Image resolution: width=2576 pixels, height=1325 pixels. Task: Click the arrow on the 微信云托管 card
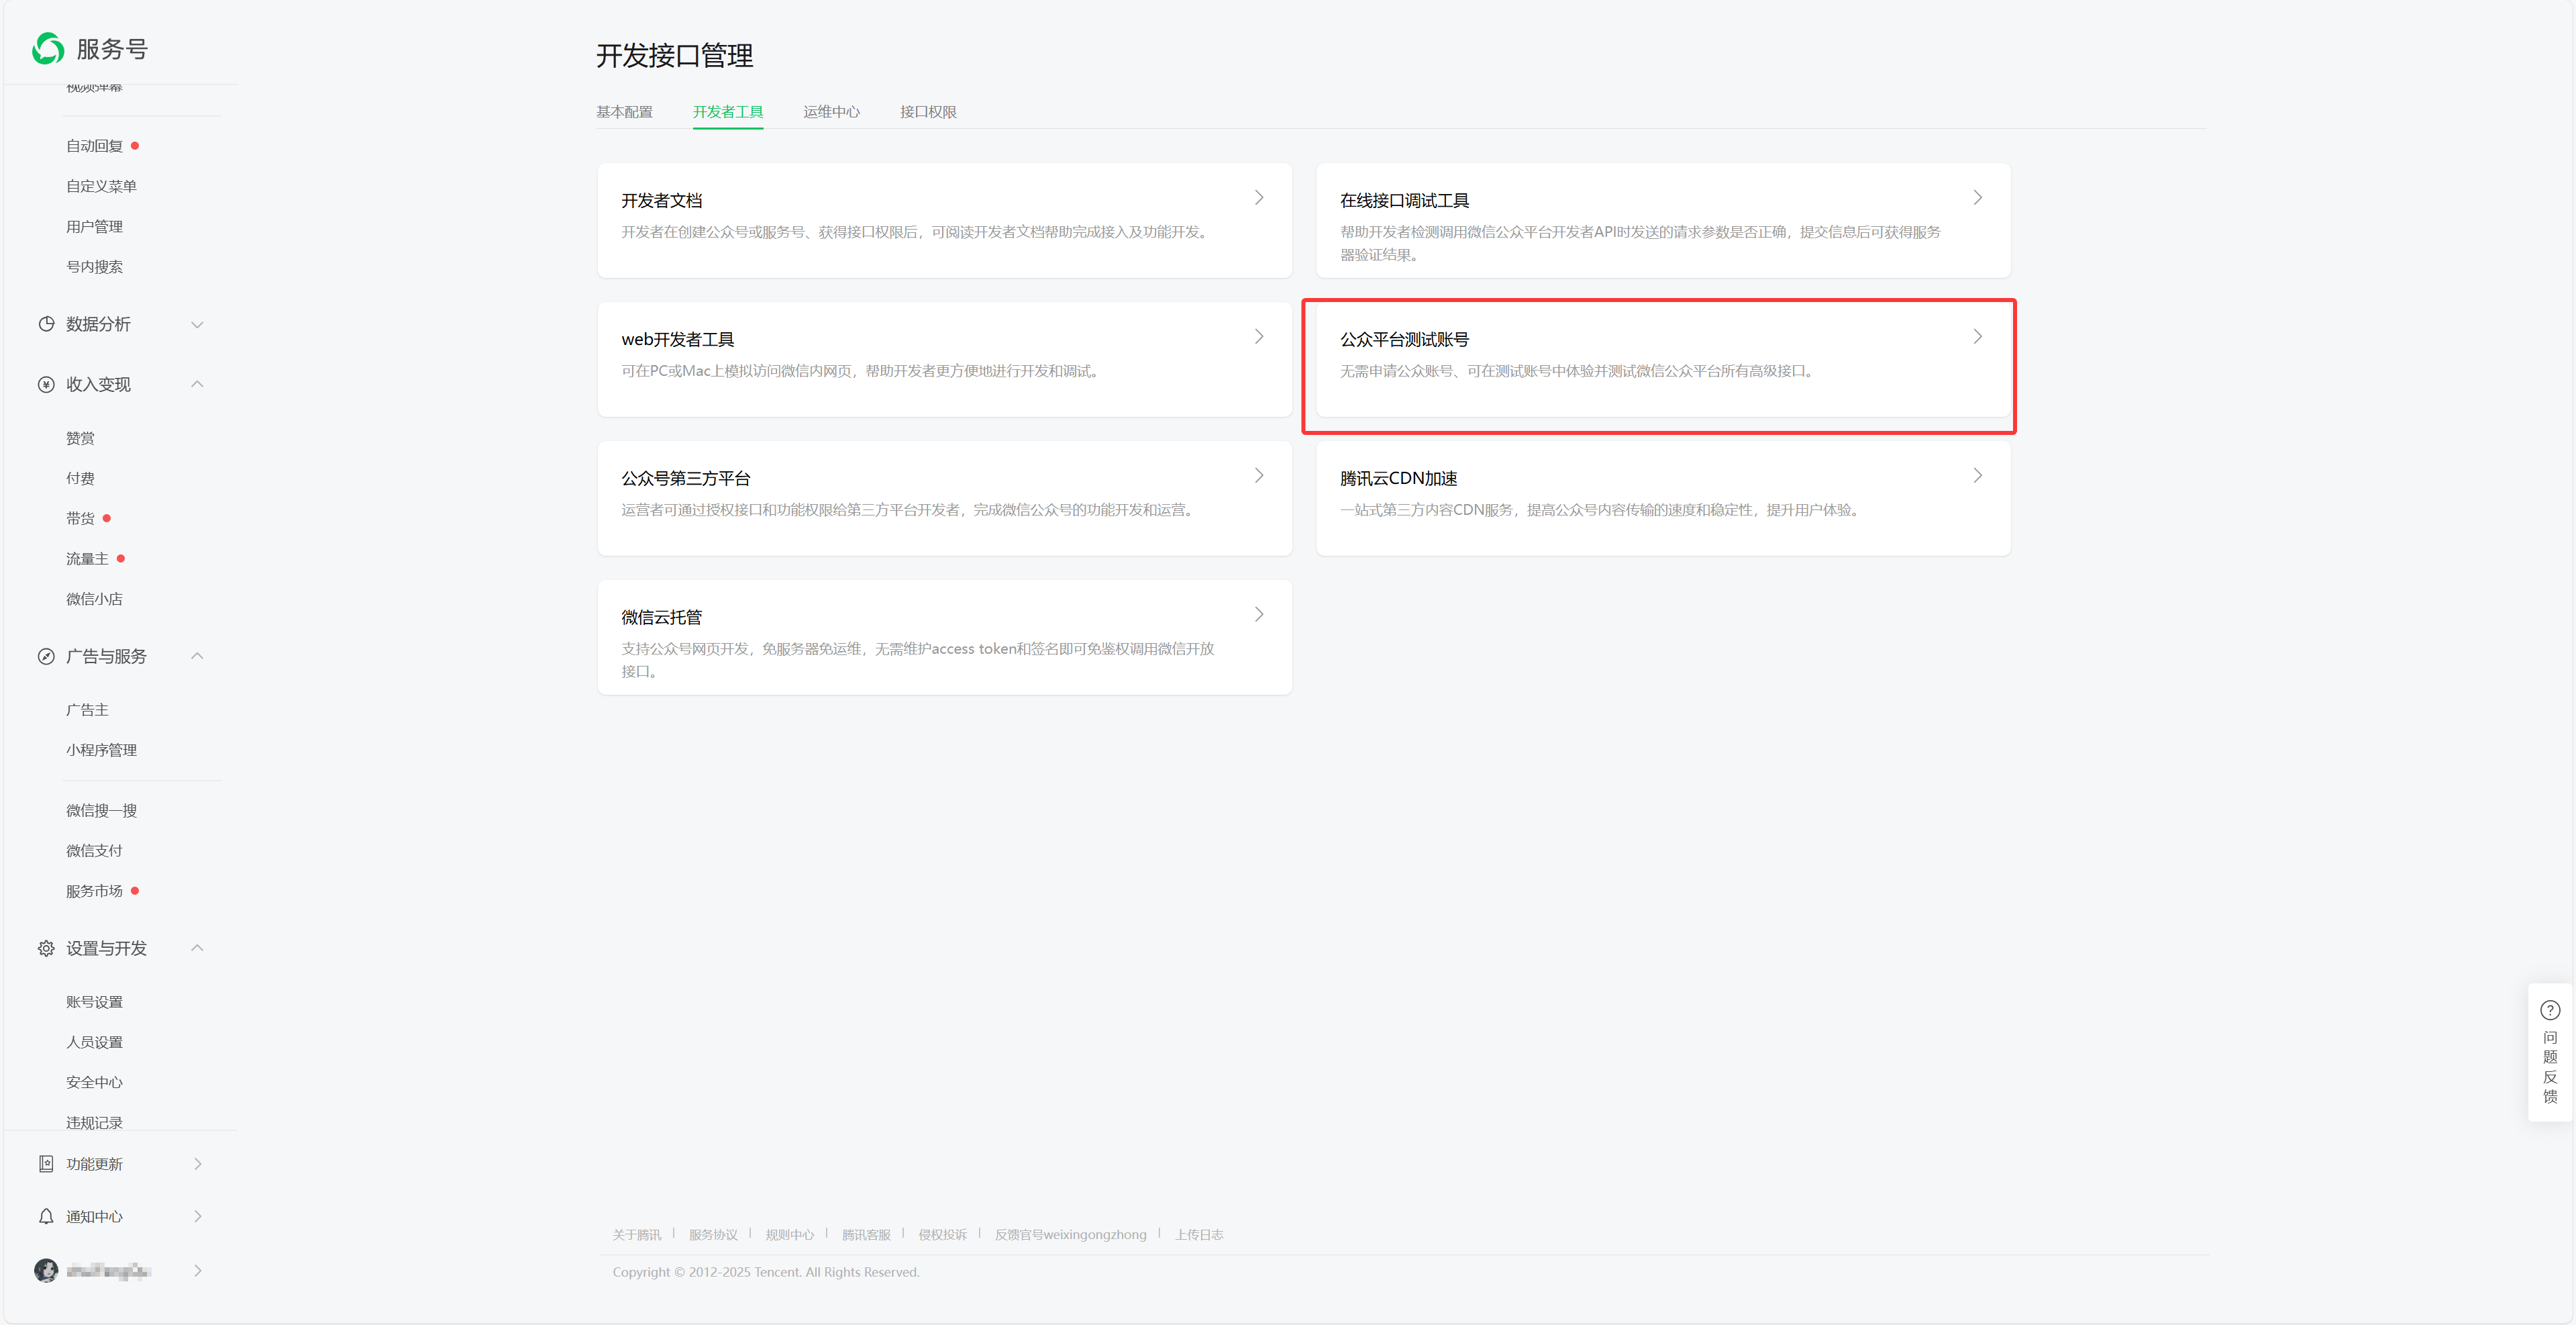click(x=1259, y=614)
